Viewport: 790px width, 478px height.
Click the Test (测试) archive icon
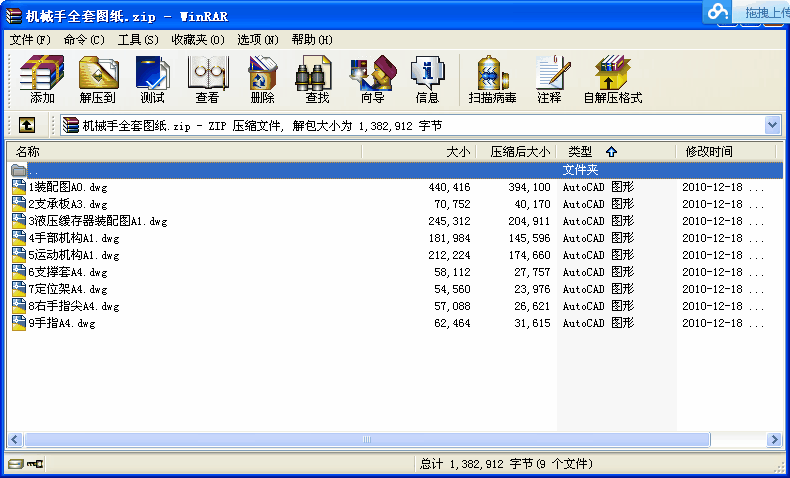(152, 80)
